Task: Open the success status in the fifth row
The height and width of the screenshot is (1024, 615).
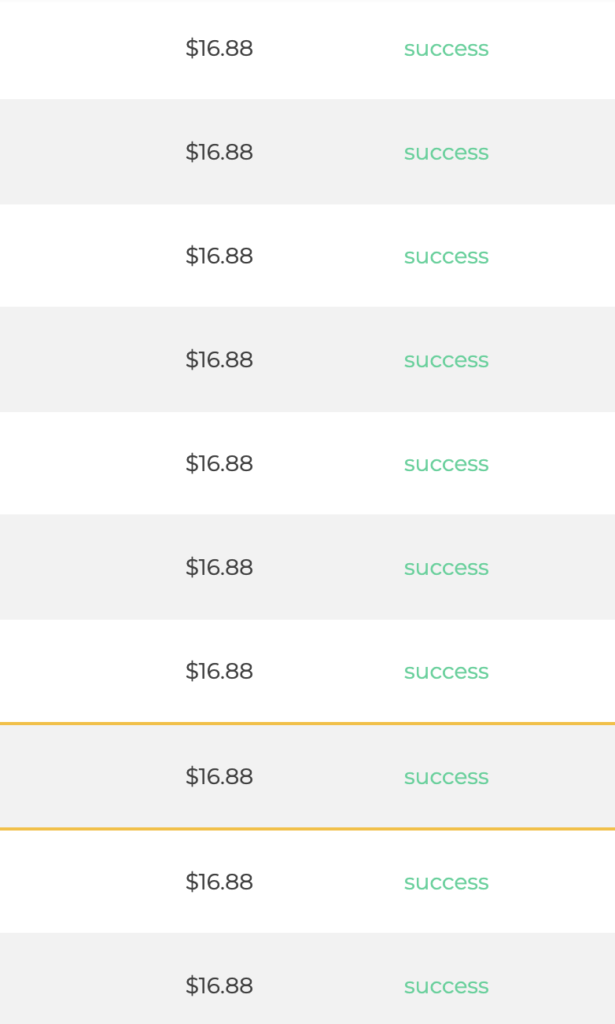Action: tap(446, 464)
